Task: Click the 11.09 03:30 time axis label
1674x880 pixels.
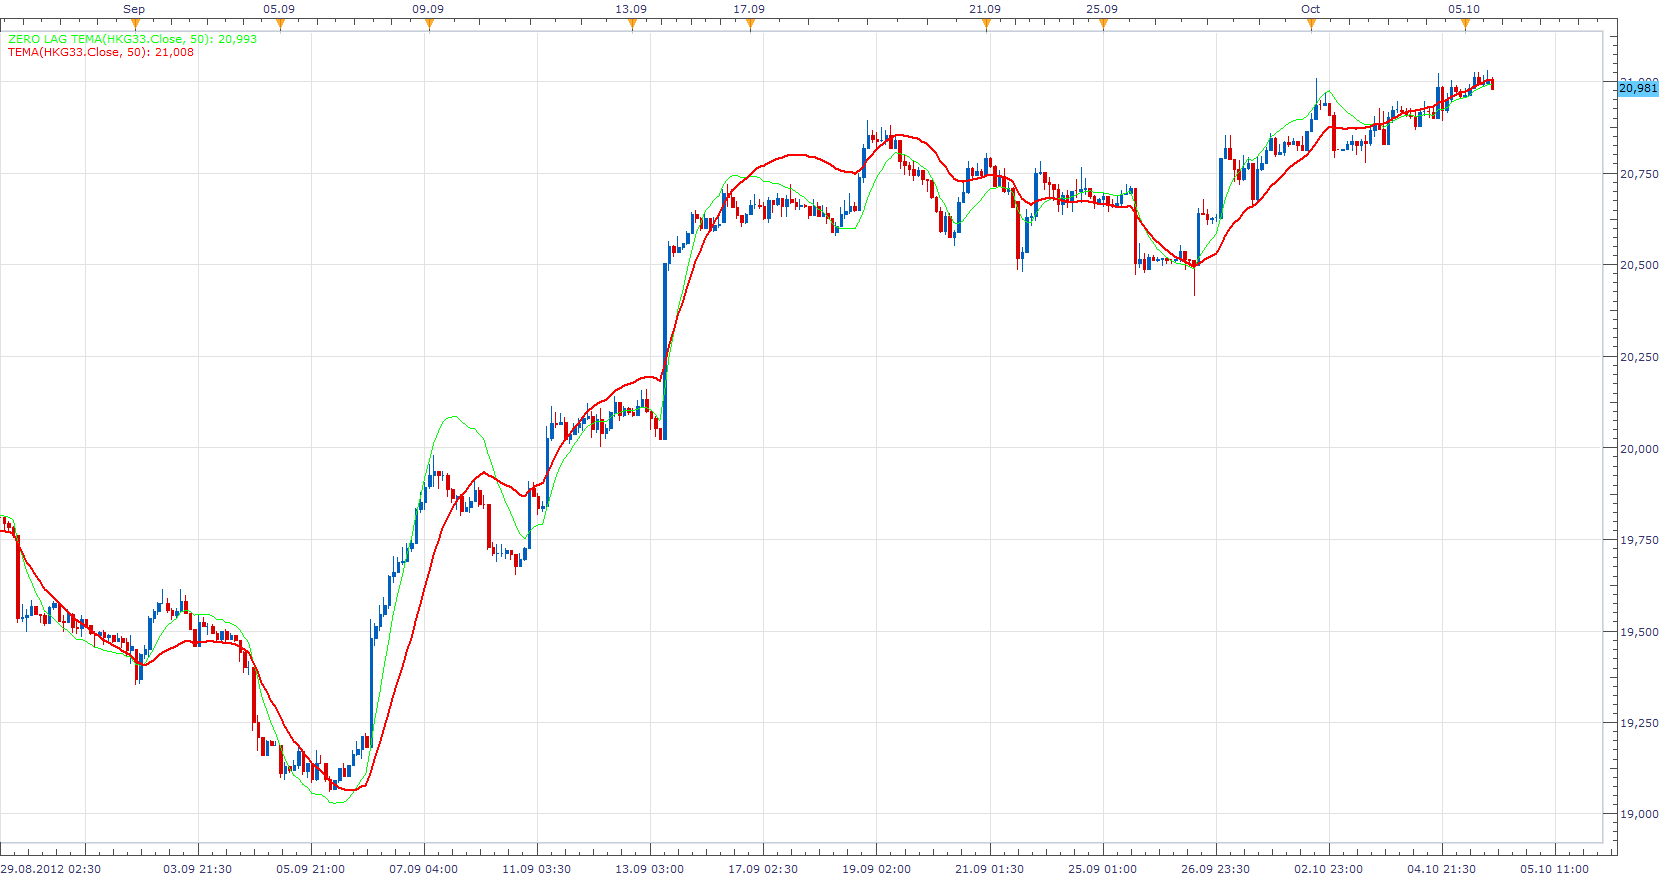Action: [537, 868]
